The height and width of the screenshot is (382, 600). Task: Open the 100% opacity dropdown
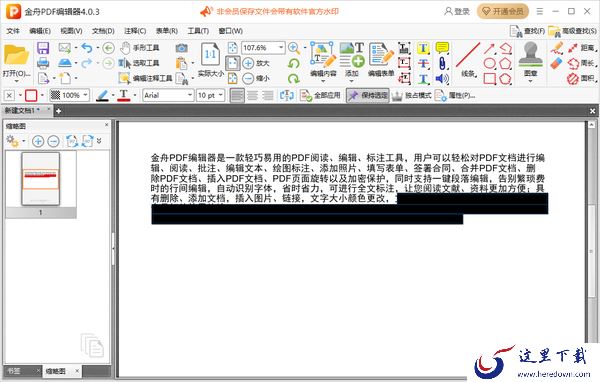pos(85,95)
